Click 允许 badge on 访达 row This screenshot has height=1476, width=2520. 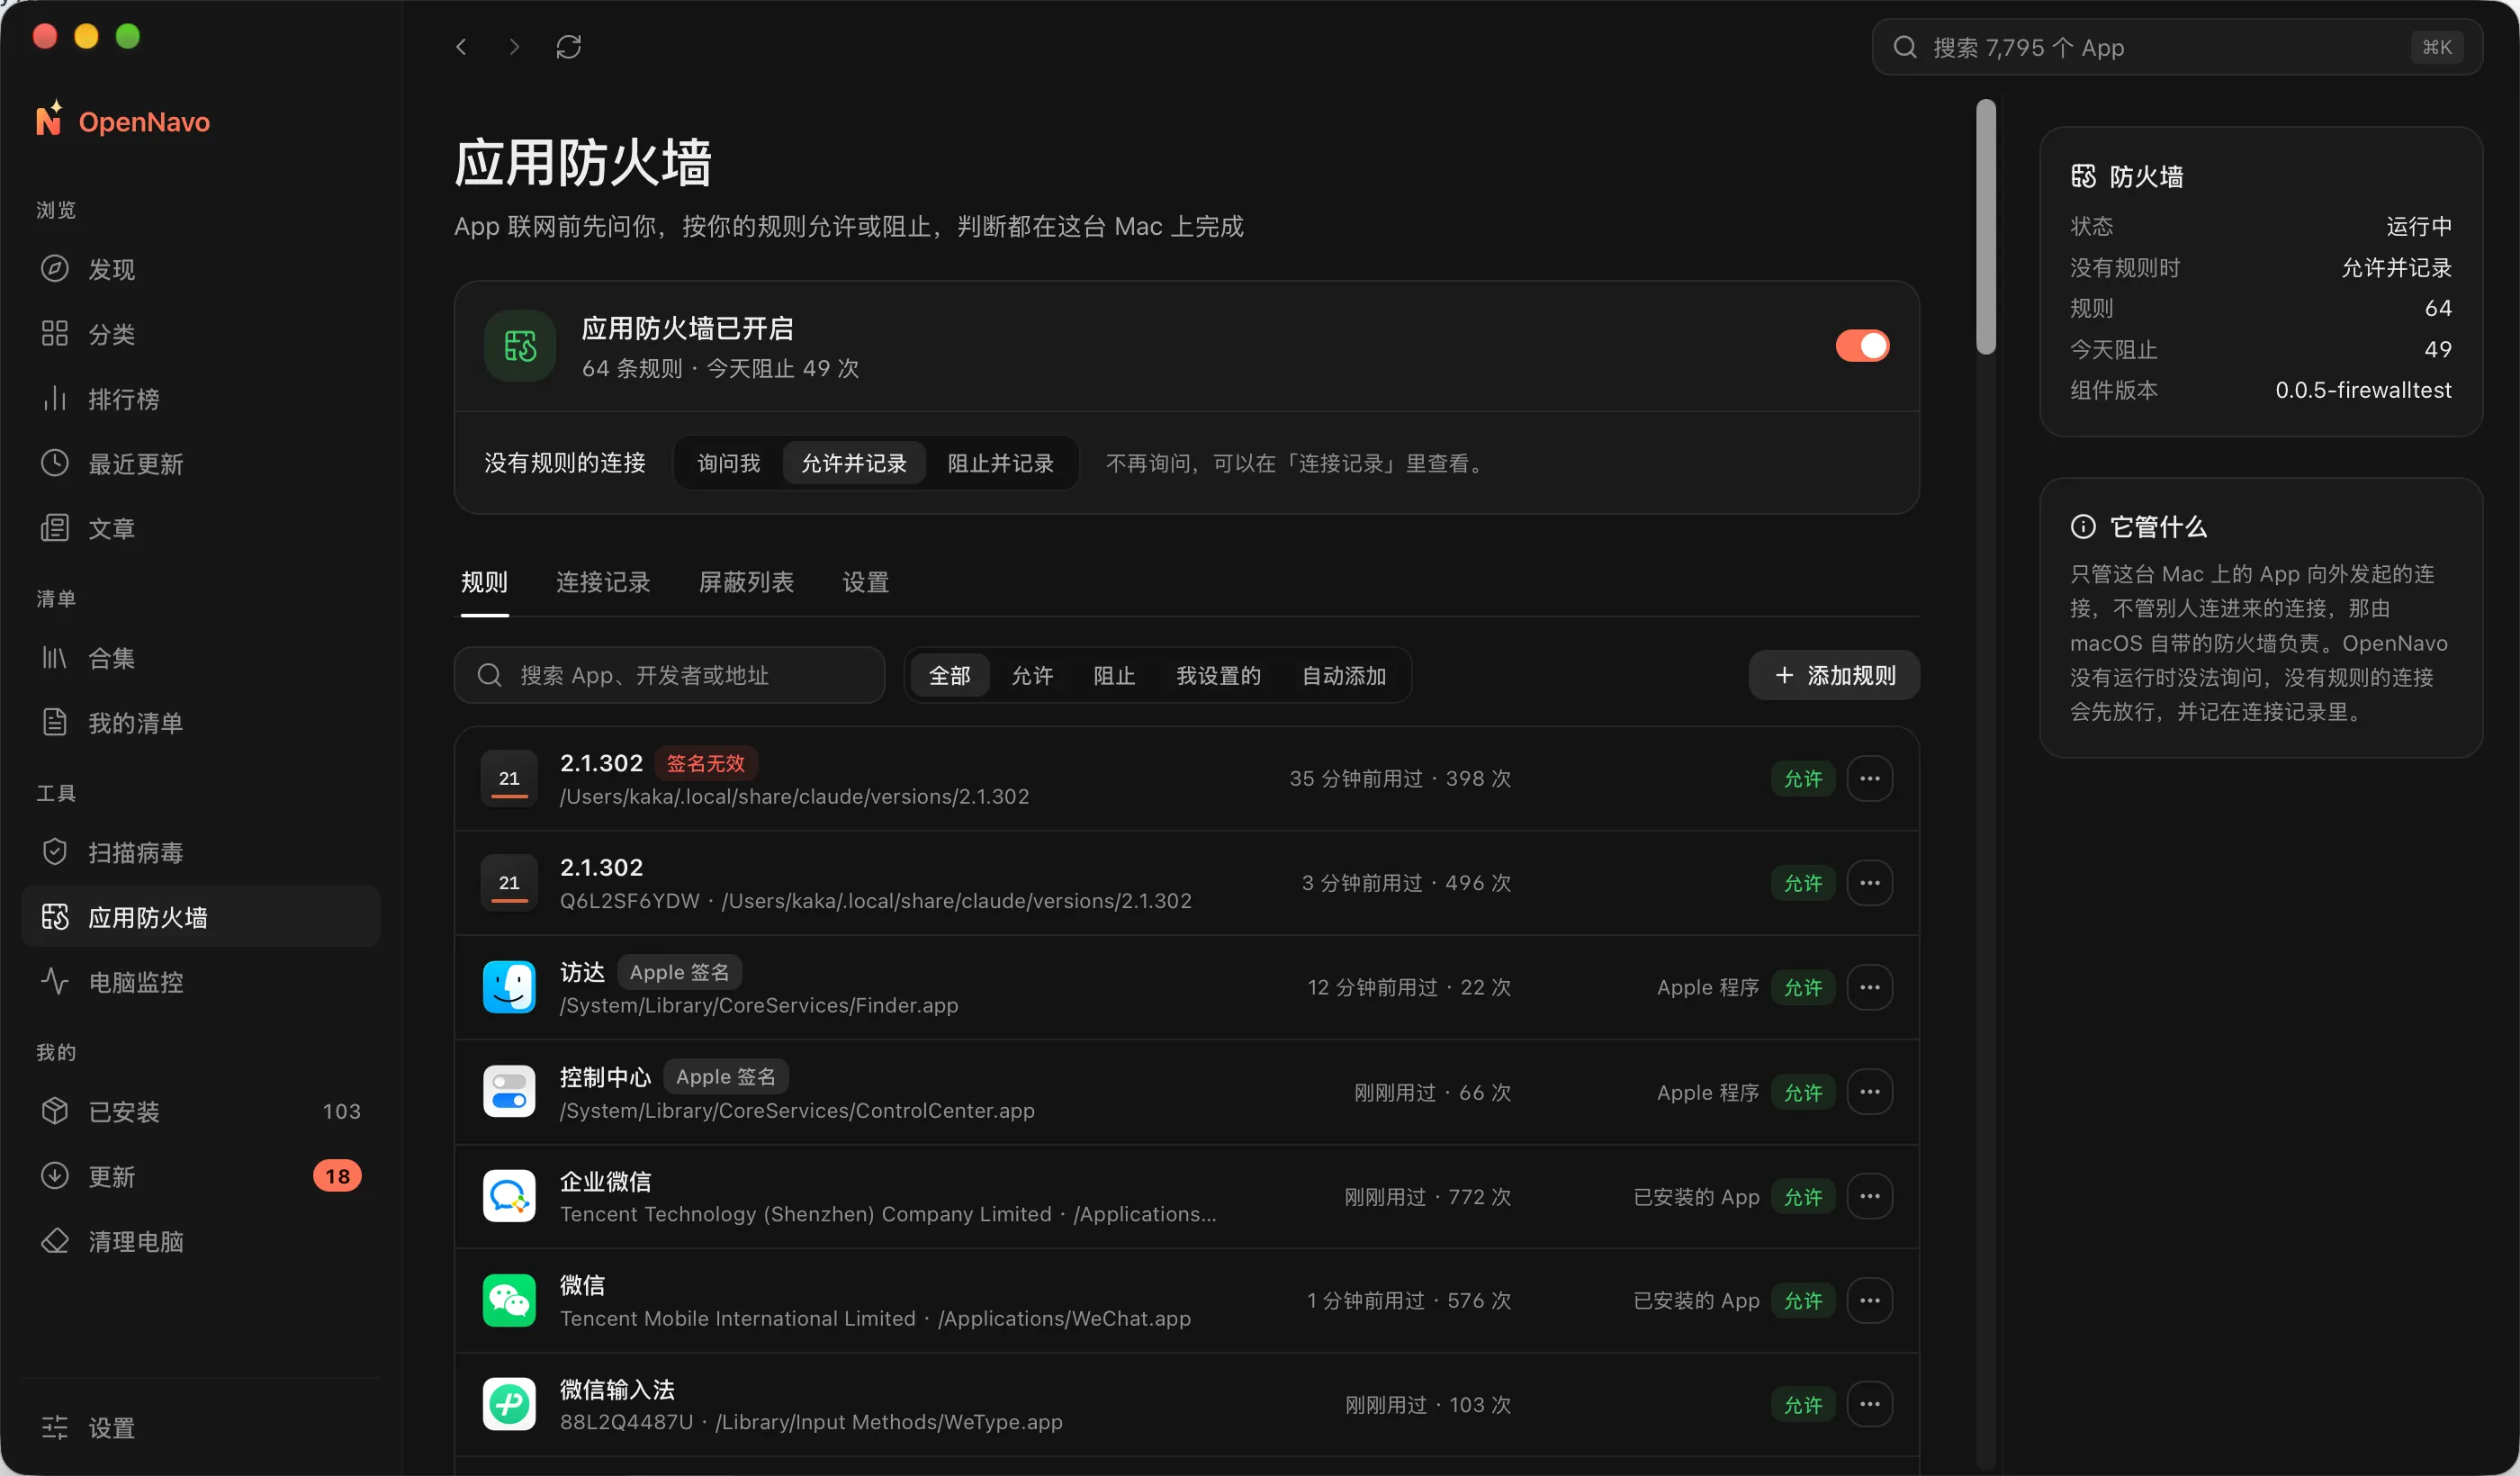1803,987
